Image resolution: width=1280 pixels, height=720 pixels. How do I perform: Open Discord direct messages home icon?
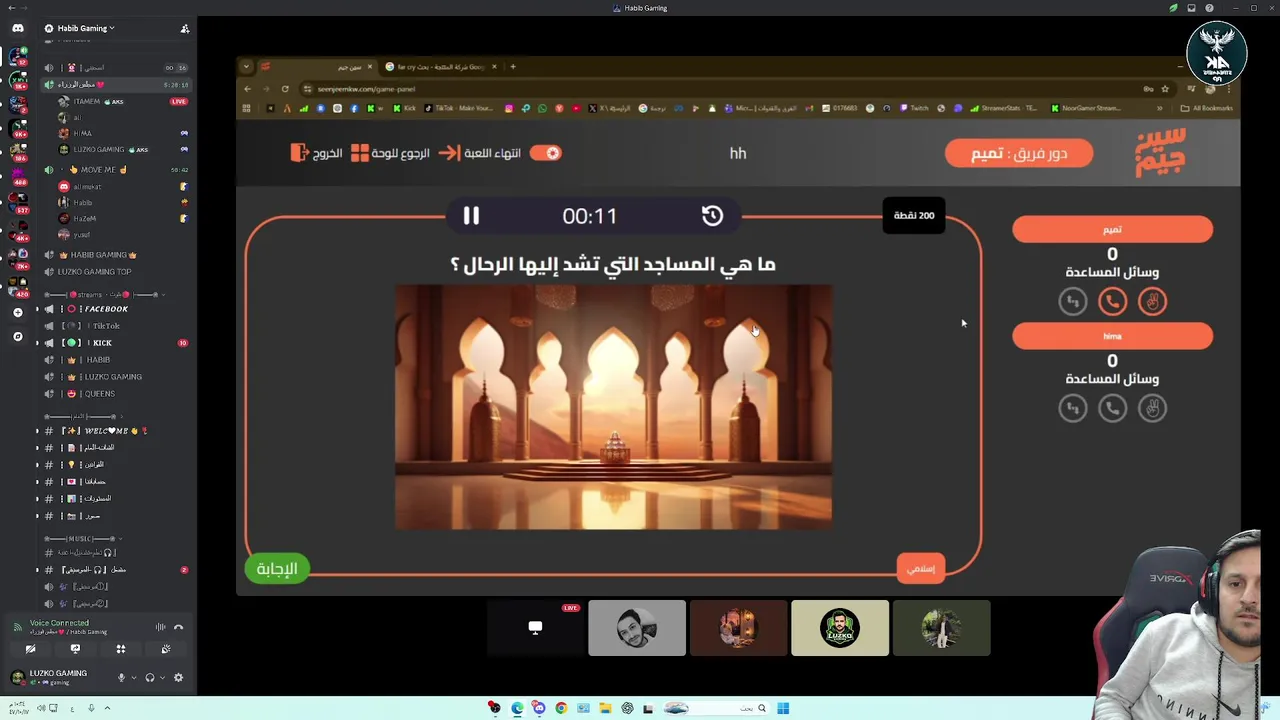[18, 28]
